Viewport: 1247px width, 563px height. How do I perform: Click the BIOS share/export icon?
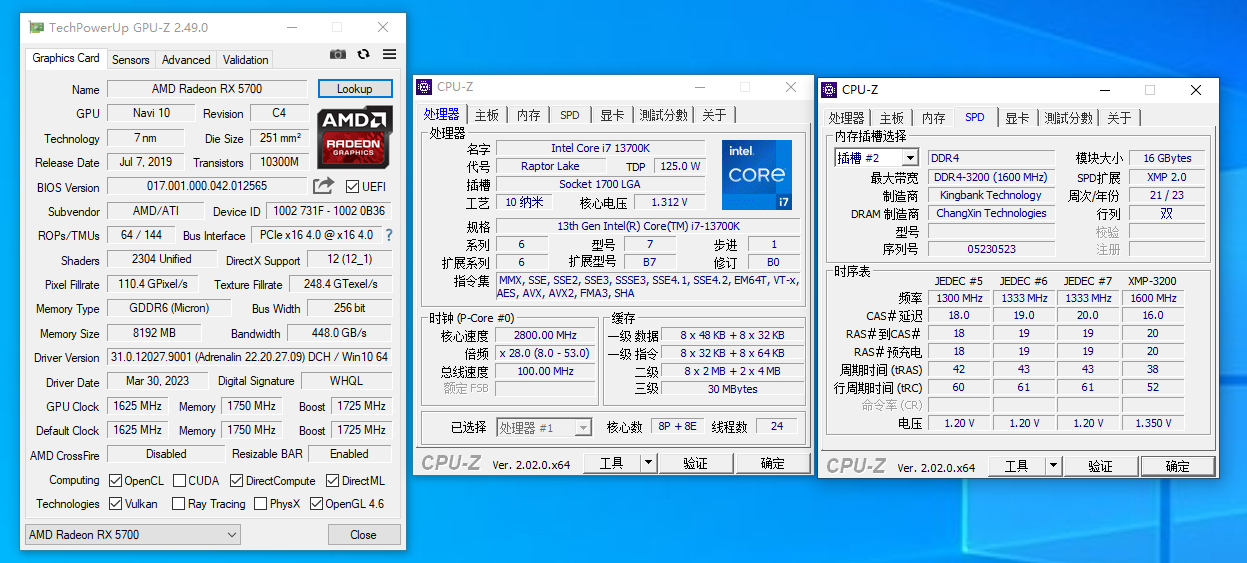(323, 186)
